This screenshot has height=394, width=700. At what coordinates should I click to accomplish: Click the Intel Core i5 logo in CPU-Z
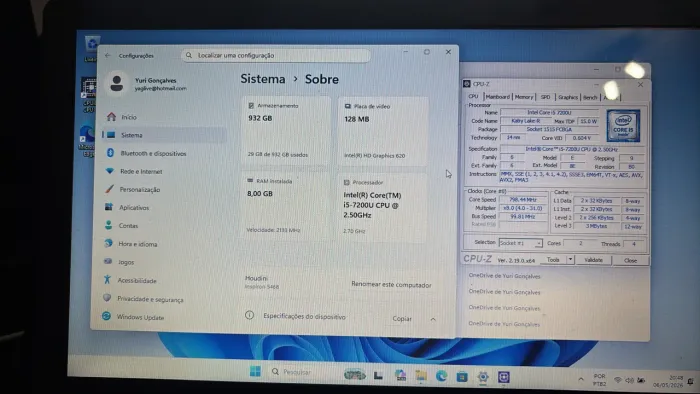pyautogui.click(x=623, y=125)
